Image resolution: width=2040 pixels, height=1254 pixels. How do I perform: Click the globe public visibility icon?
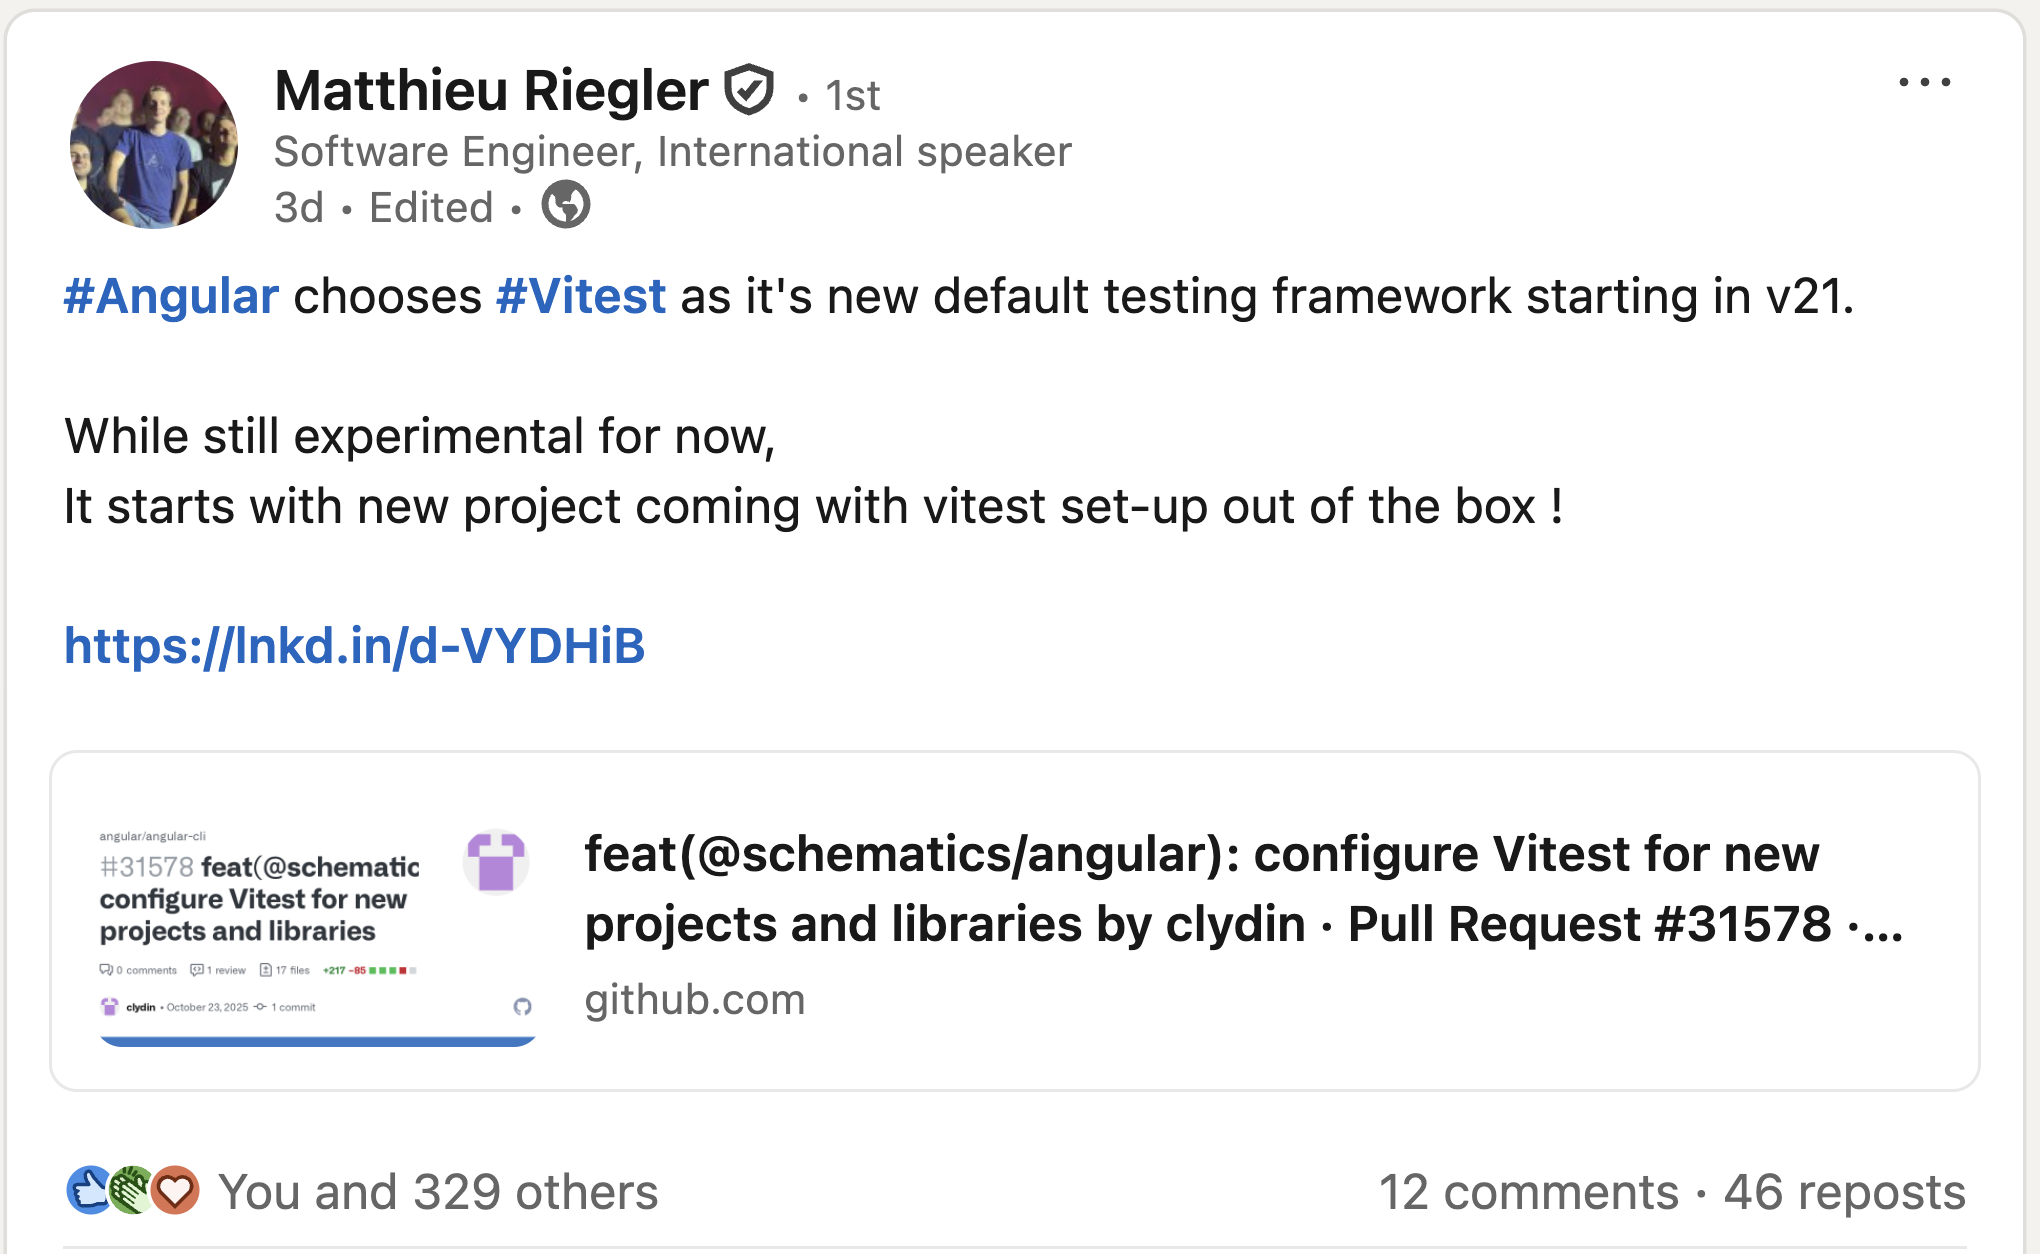tap(566, 205)
